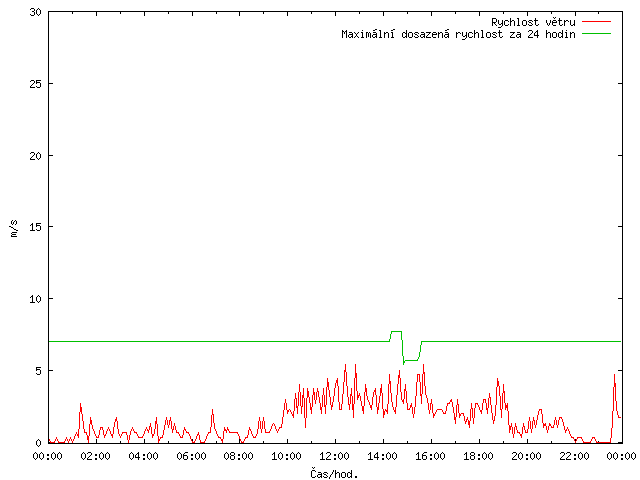640x480 pixels.
Task: Click the 'm/s' y-axis unit label
Action: tap(14, 228)
